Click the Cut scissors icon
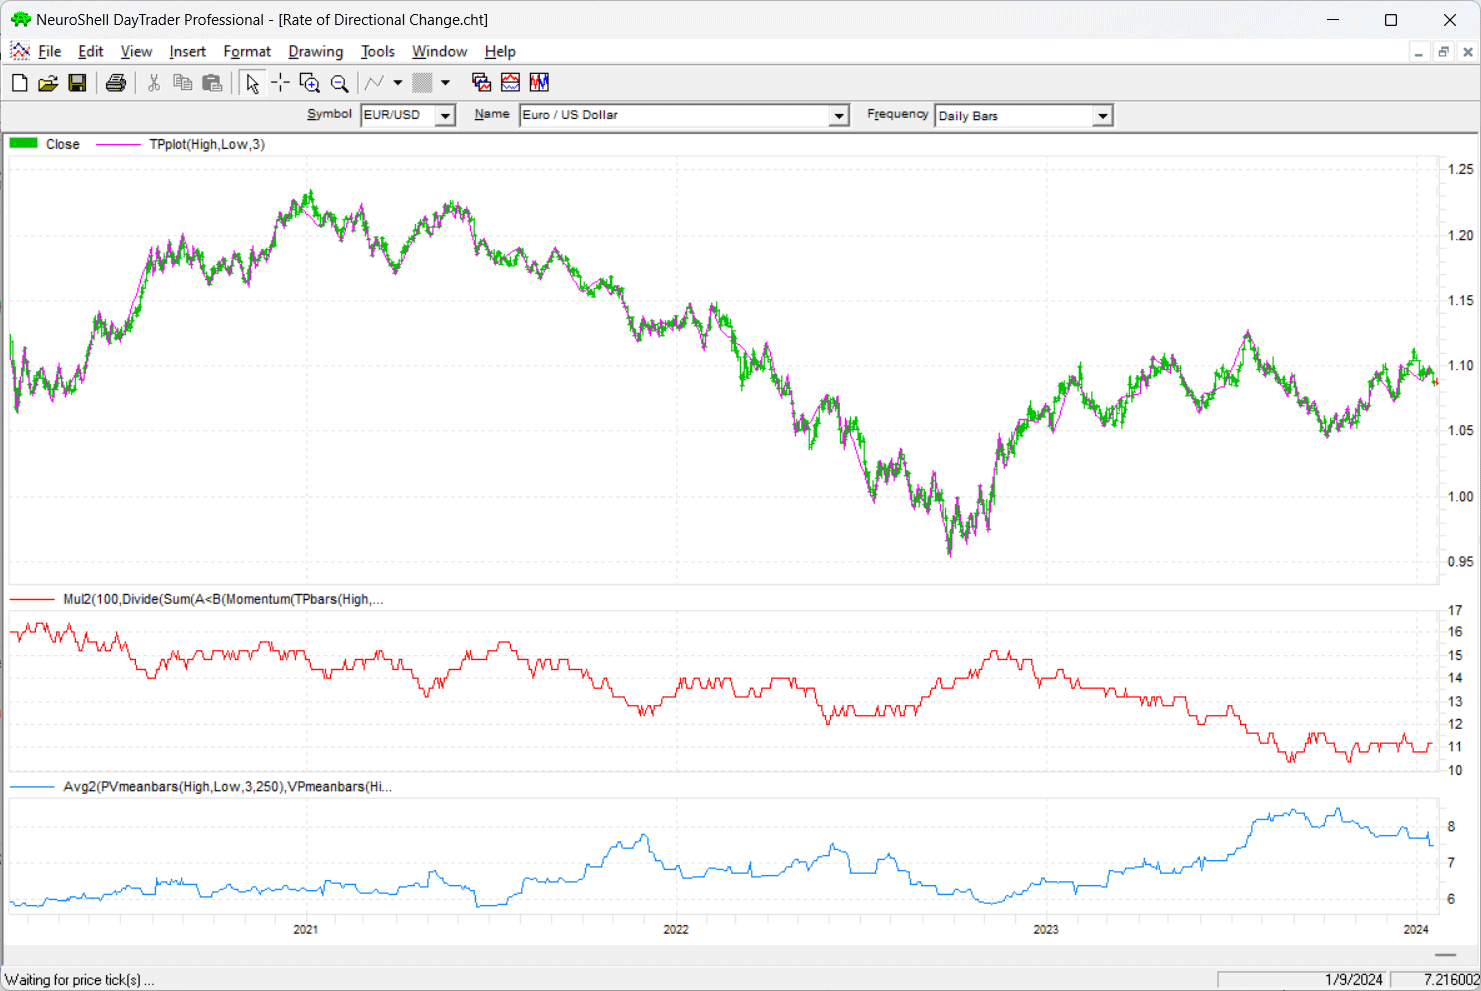The height and width of the screenshot is (991, 1481). click(x=154, y=83)
